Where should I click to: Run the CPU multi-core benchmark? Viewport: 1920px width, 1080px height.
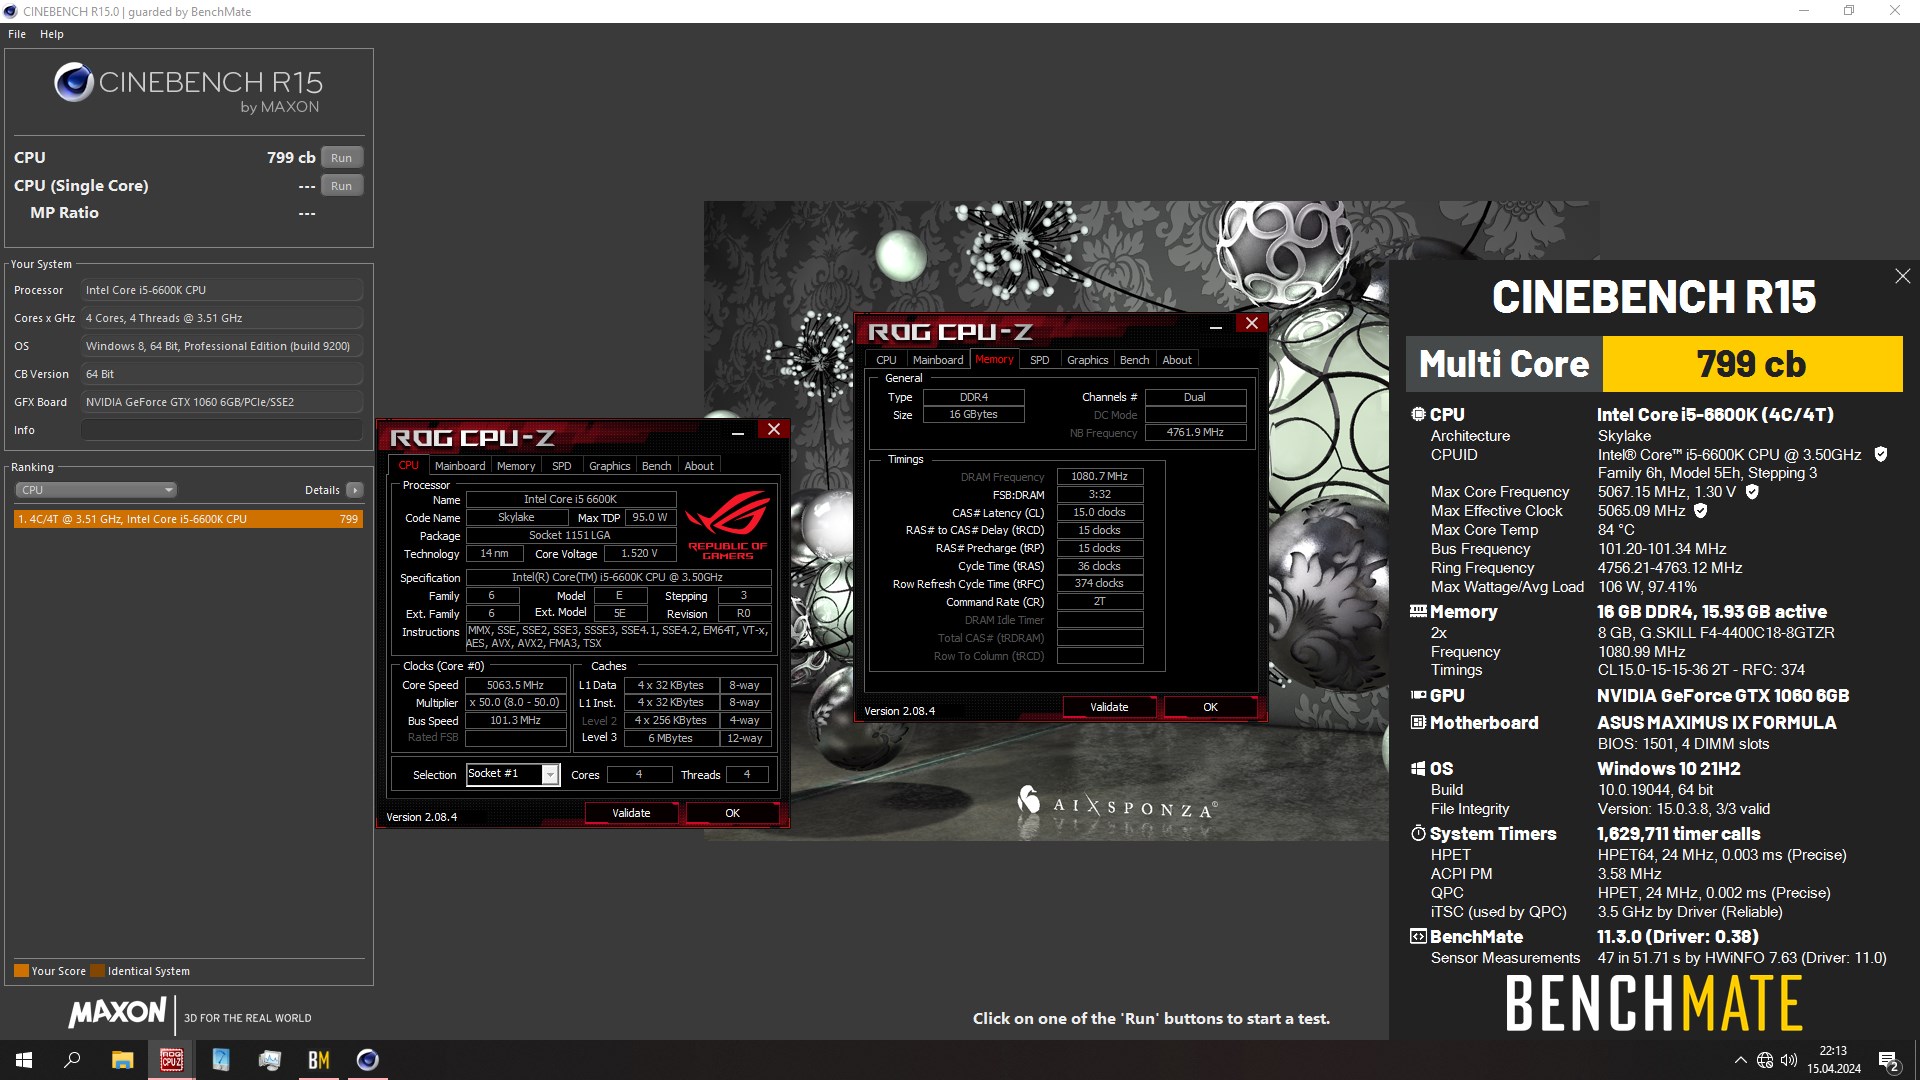click(x=341, y=158)
